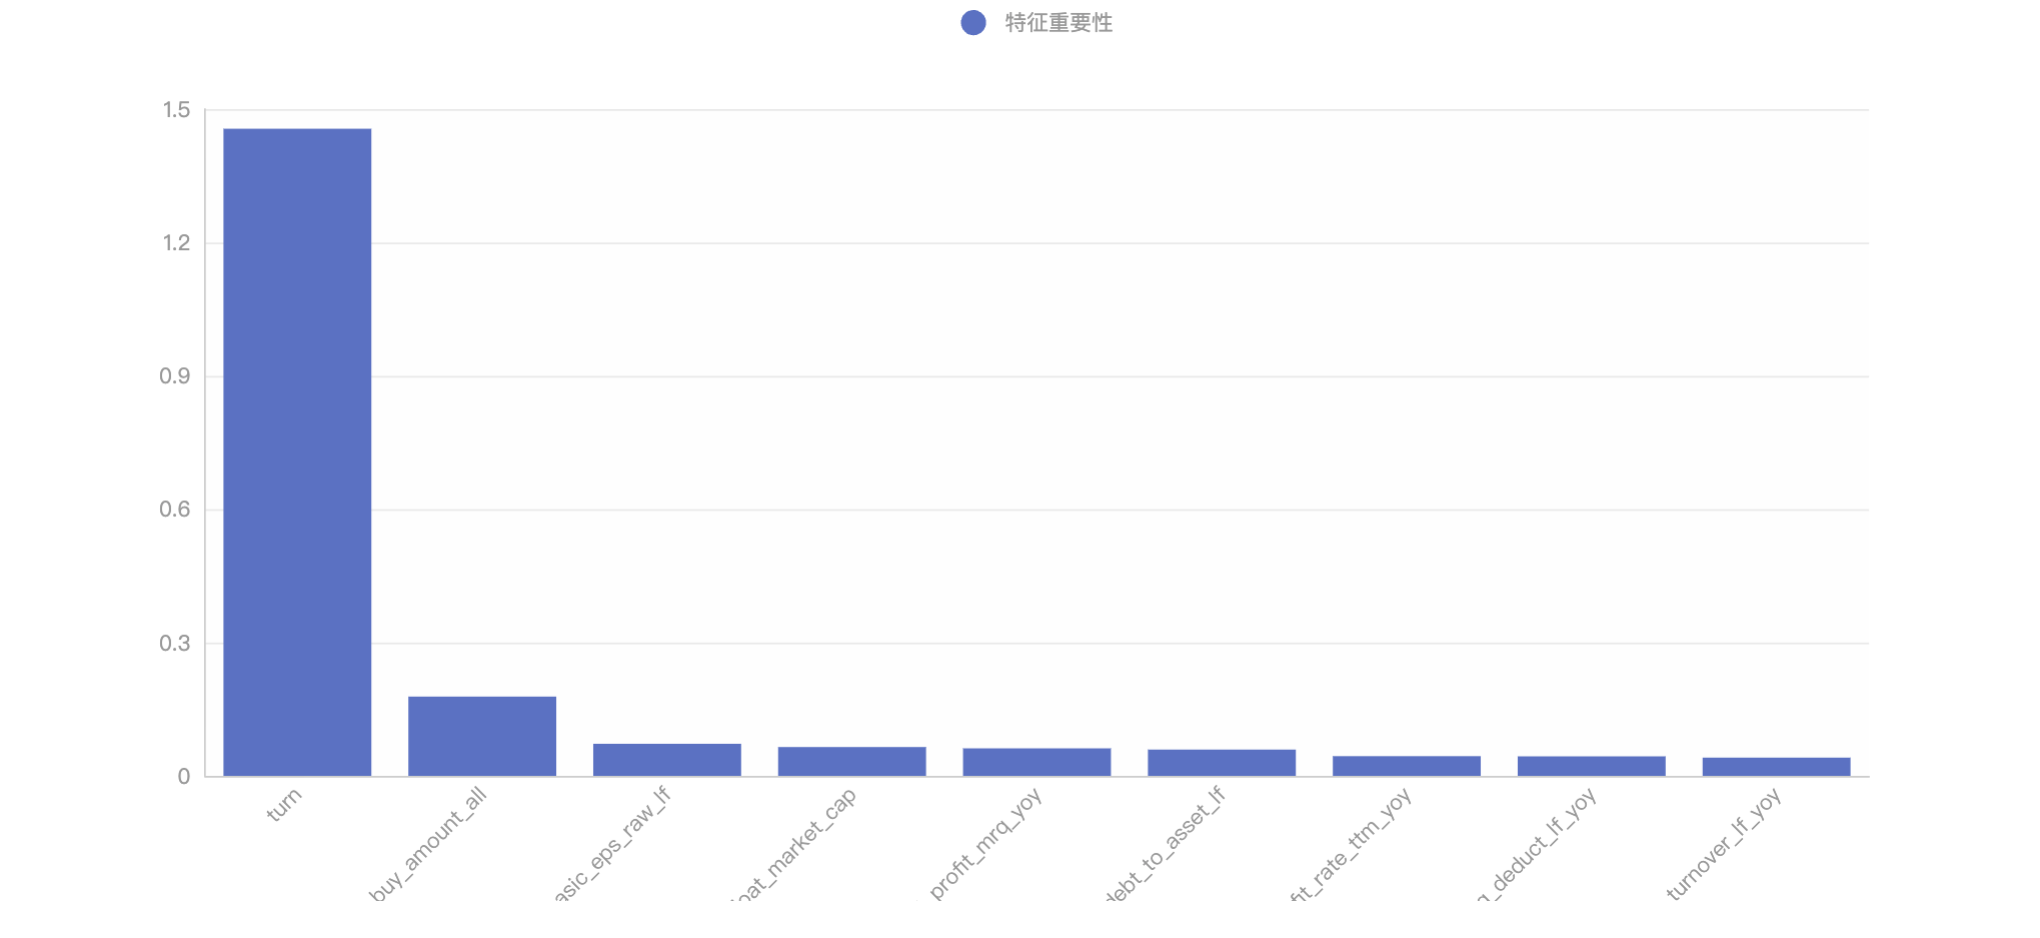Image resolution: width=2040 pixels, height=938 pixels.
Task: Click the buy_amount_all bar
Action: tap(482, 736)
